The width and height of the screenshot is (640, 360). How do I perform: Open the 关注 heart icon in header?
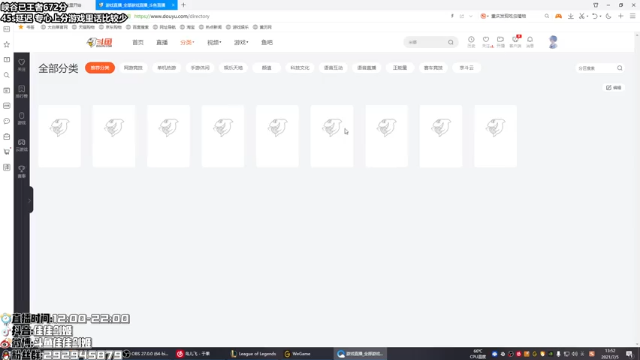486,40
